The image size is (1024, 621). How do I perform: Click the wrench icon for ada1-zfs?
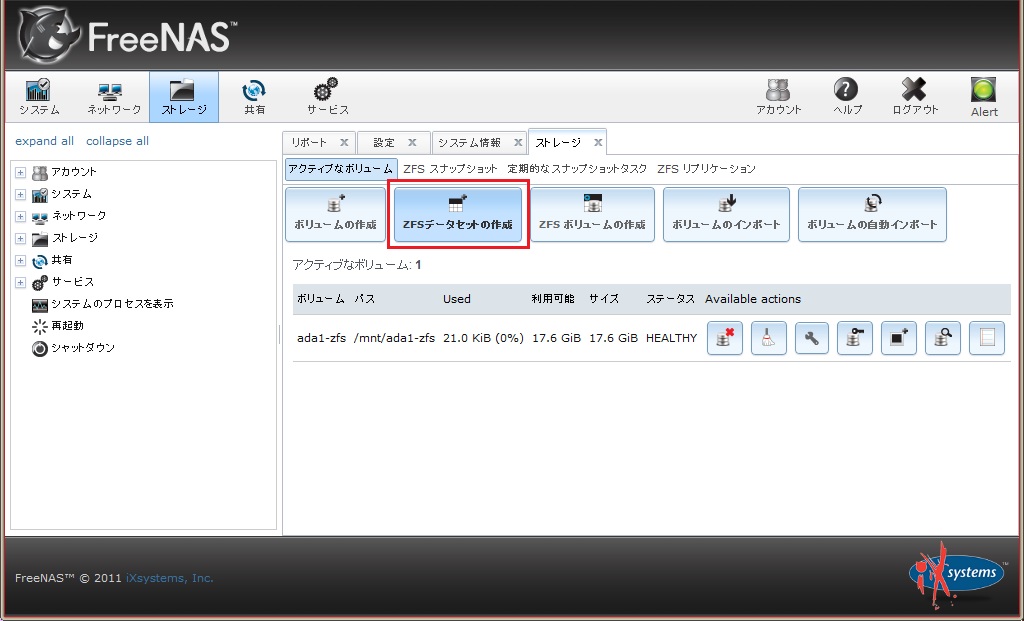[812, 338]
